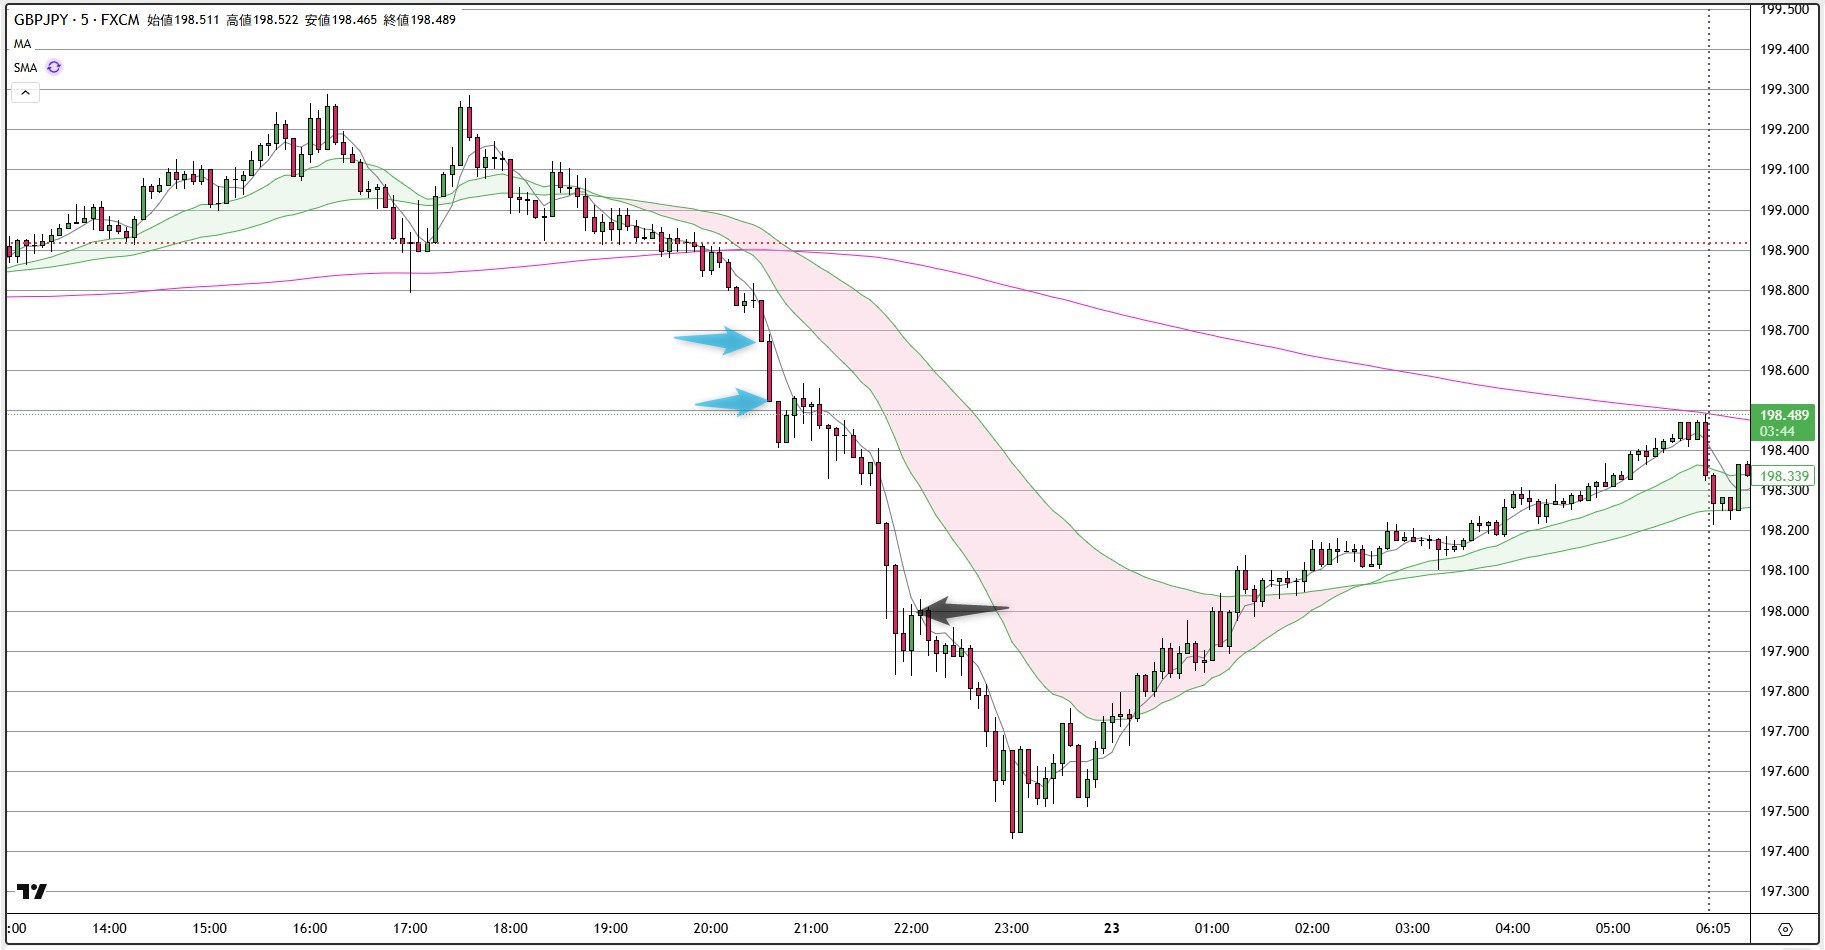This screenshot has height=950, width=1825.
Task: Open chart settings gear icon bottom-right
Action: click(1785, 929)
